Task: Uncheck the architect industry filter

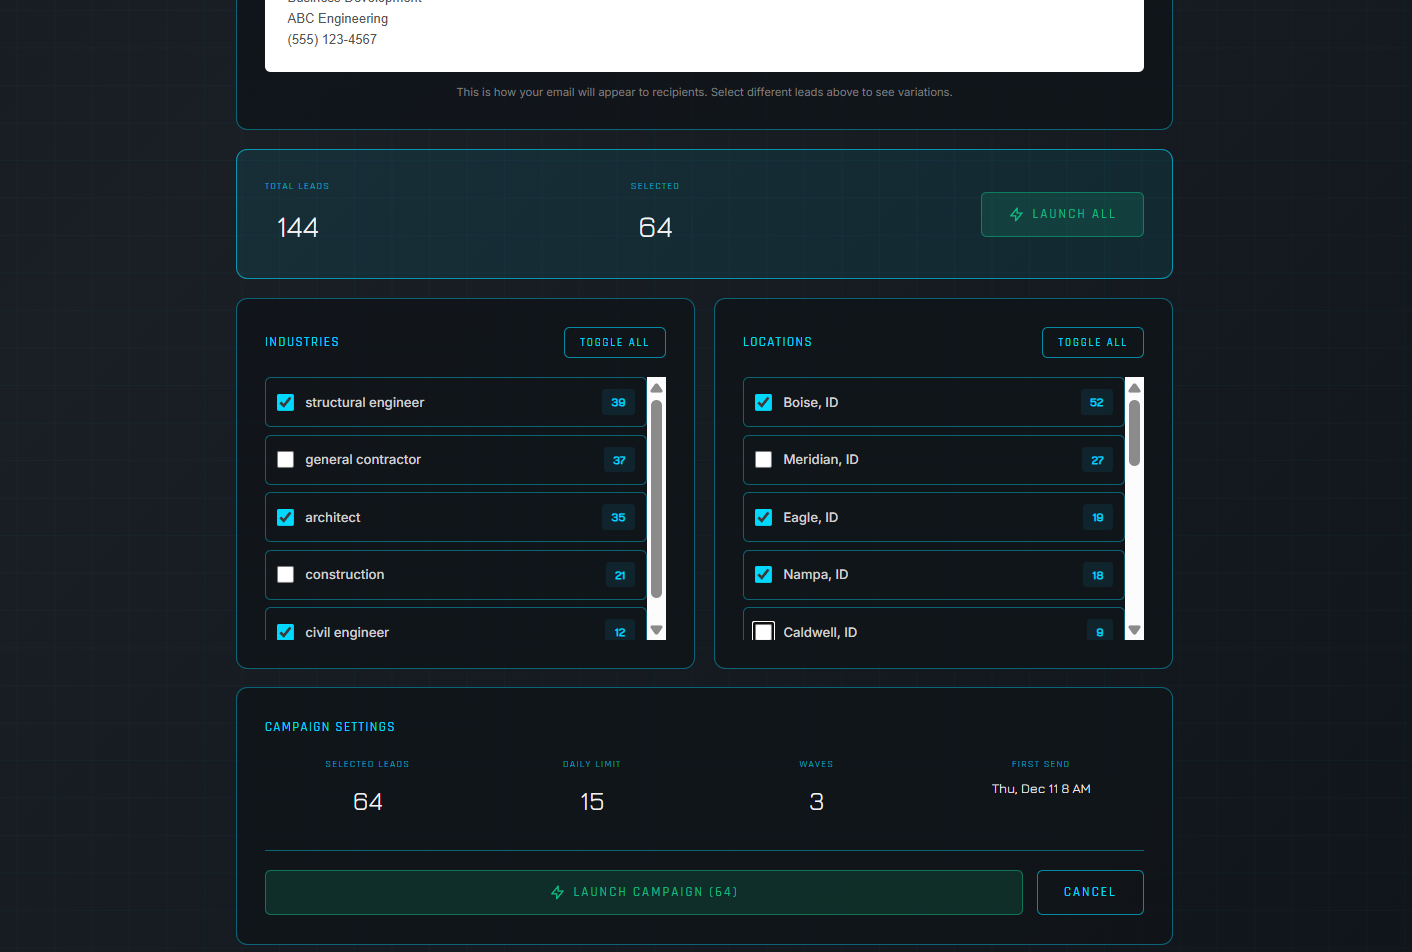Action: 285,517
